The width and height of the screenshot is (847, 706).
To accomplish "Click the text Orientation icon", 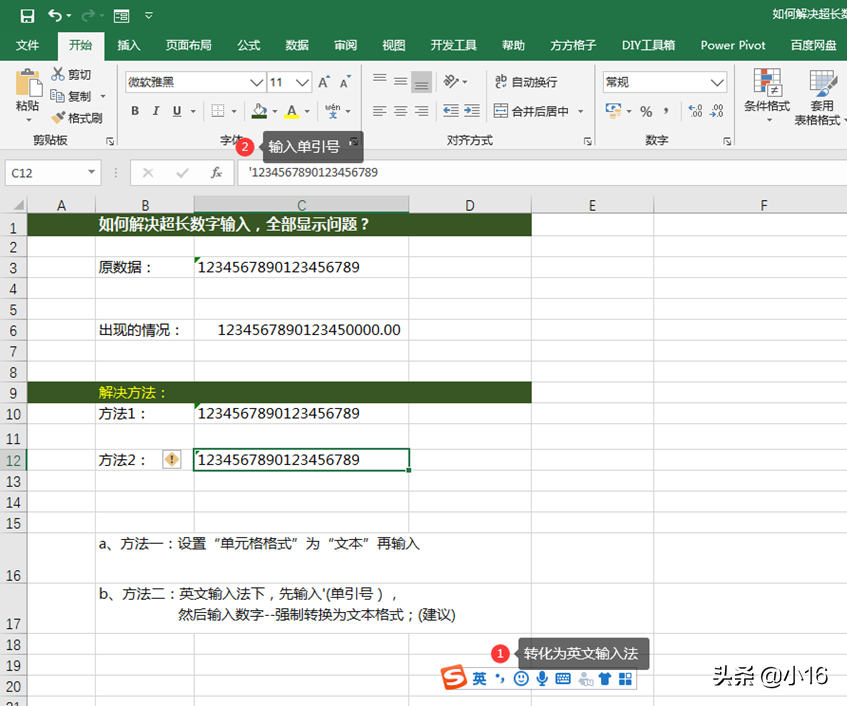I will click(x=451, y=82).
